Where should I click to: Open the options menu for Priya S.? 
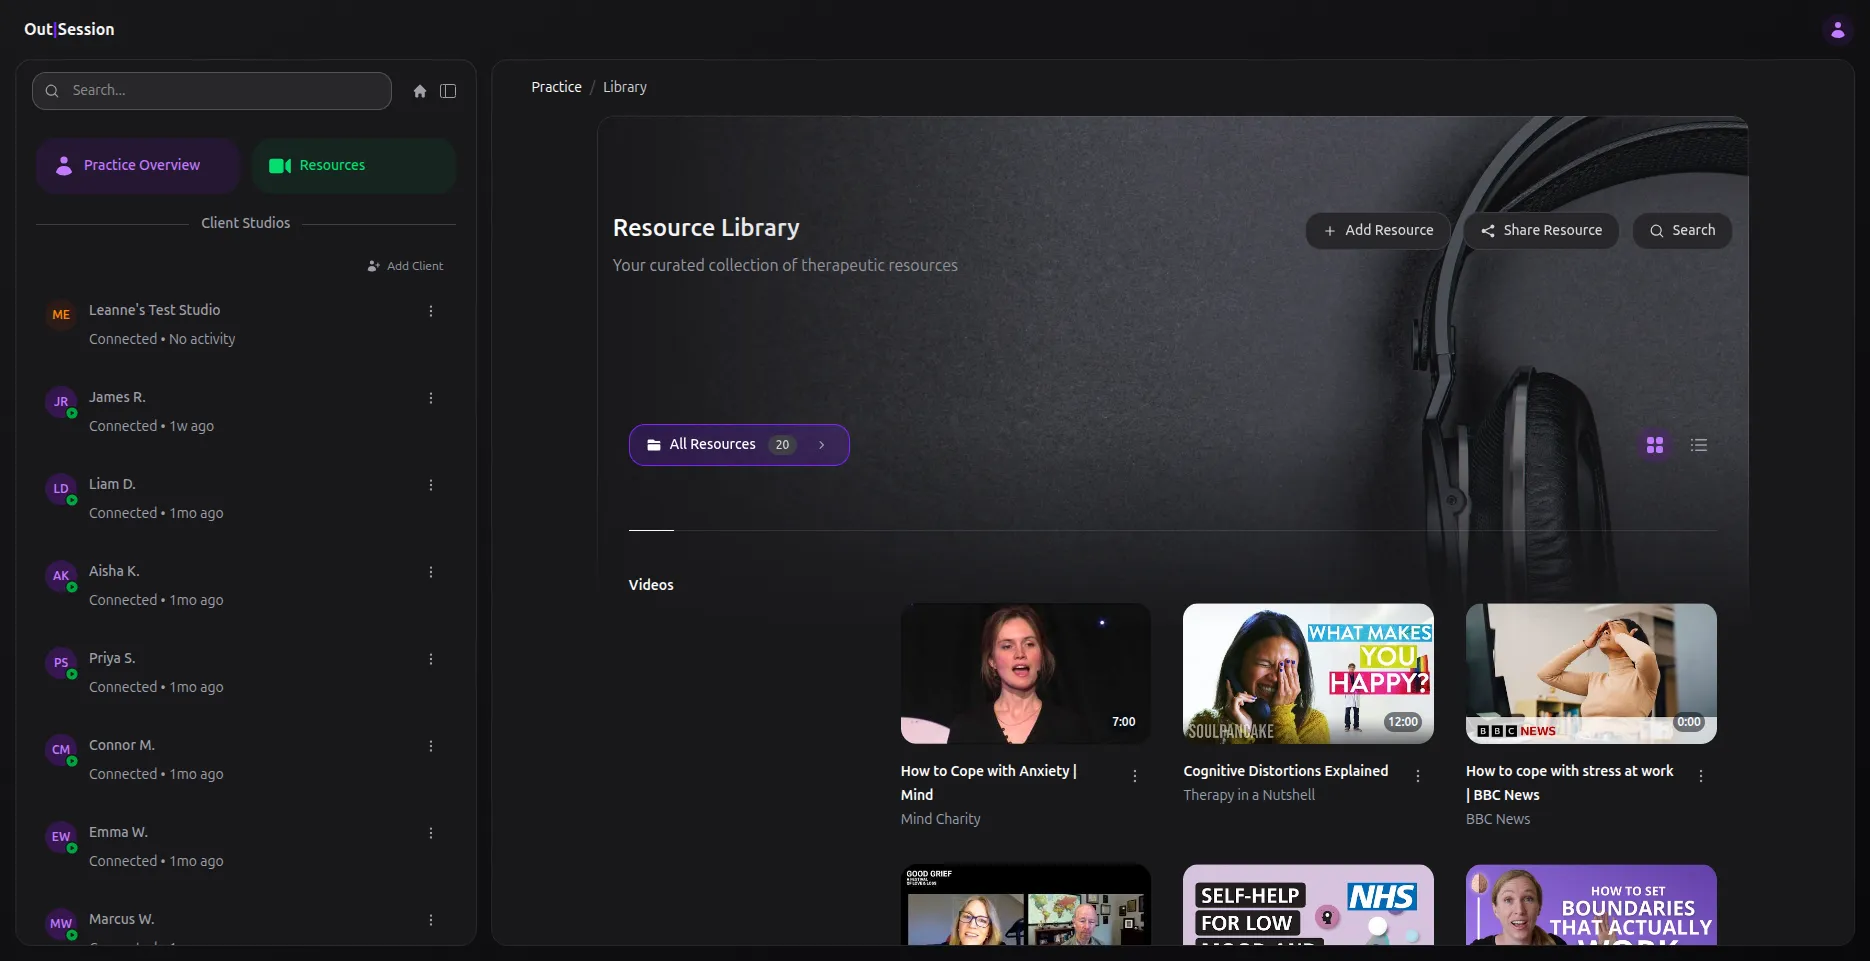(x=431, y=659)
